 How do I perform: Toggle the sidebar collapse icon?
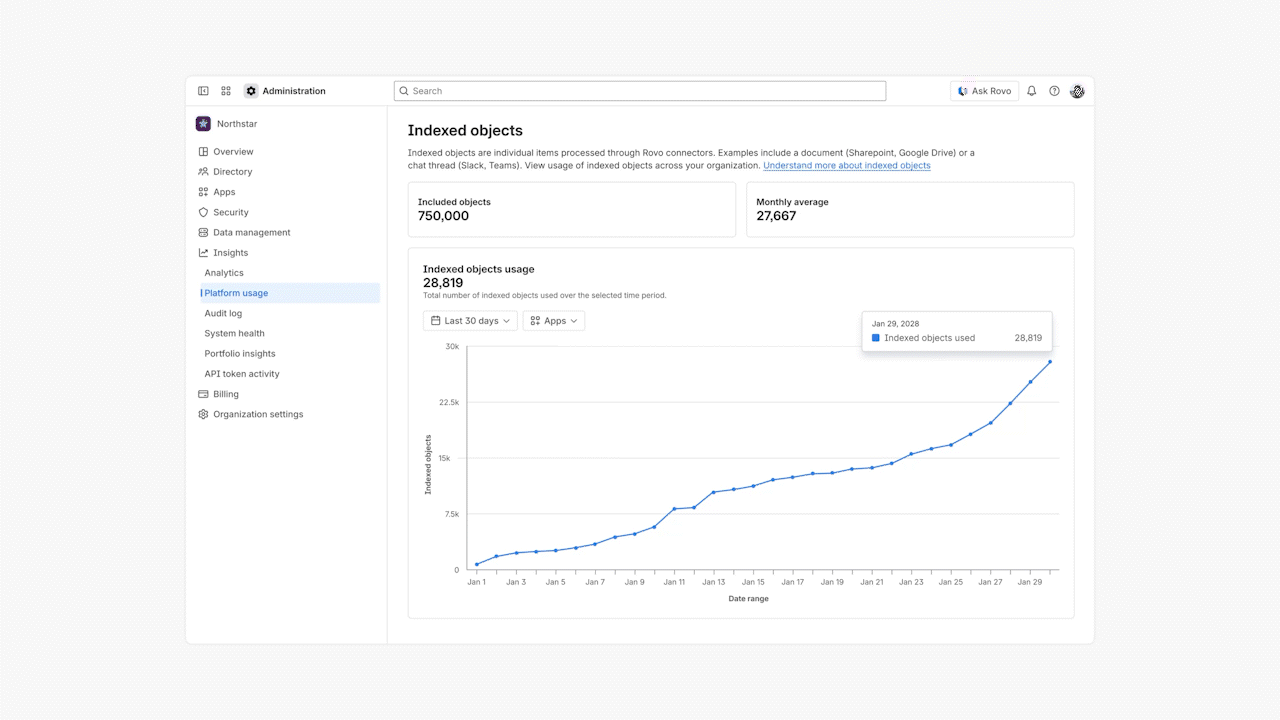[203, 91]
